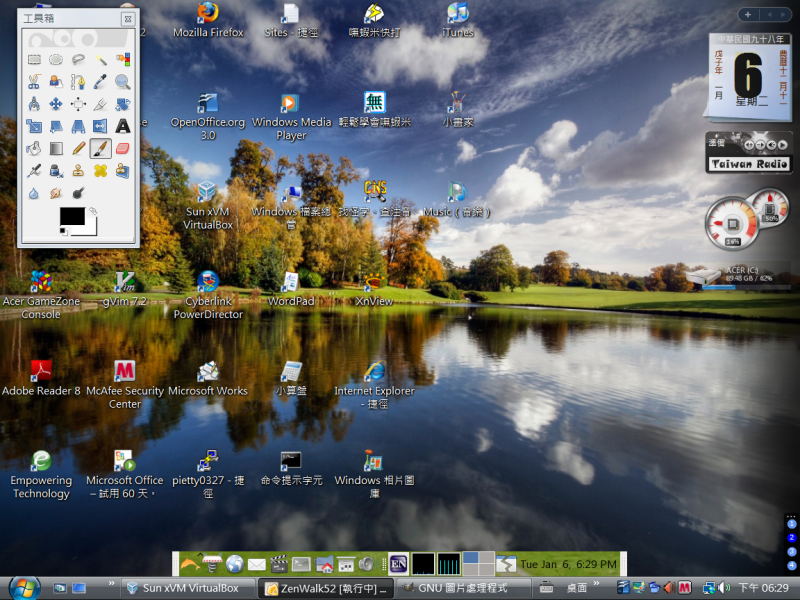
Task: Switch to GNU 圖片處理程式 taskbar window
Action: 454,588
